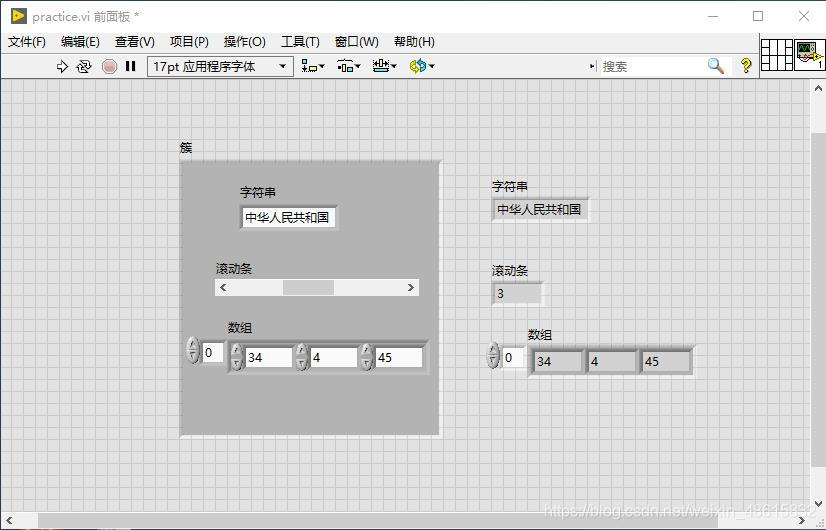Screen dimensions: 826x530
Task: Open the Distribute Objects dropdown
Action: (348, 66)
